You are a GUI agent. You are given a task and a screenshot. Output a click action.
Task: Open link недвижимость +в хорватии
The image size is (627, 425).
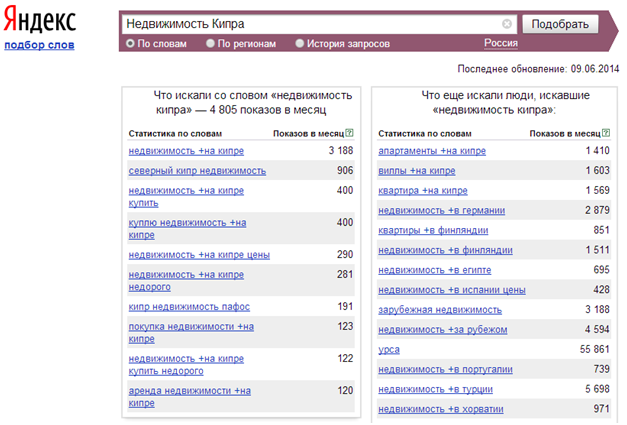coord(441,409)
